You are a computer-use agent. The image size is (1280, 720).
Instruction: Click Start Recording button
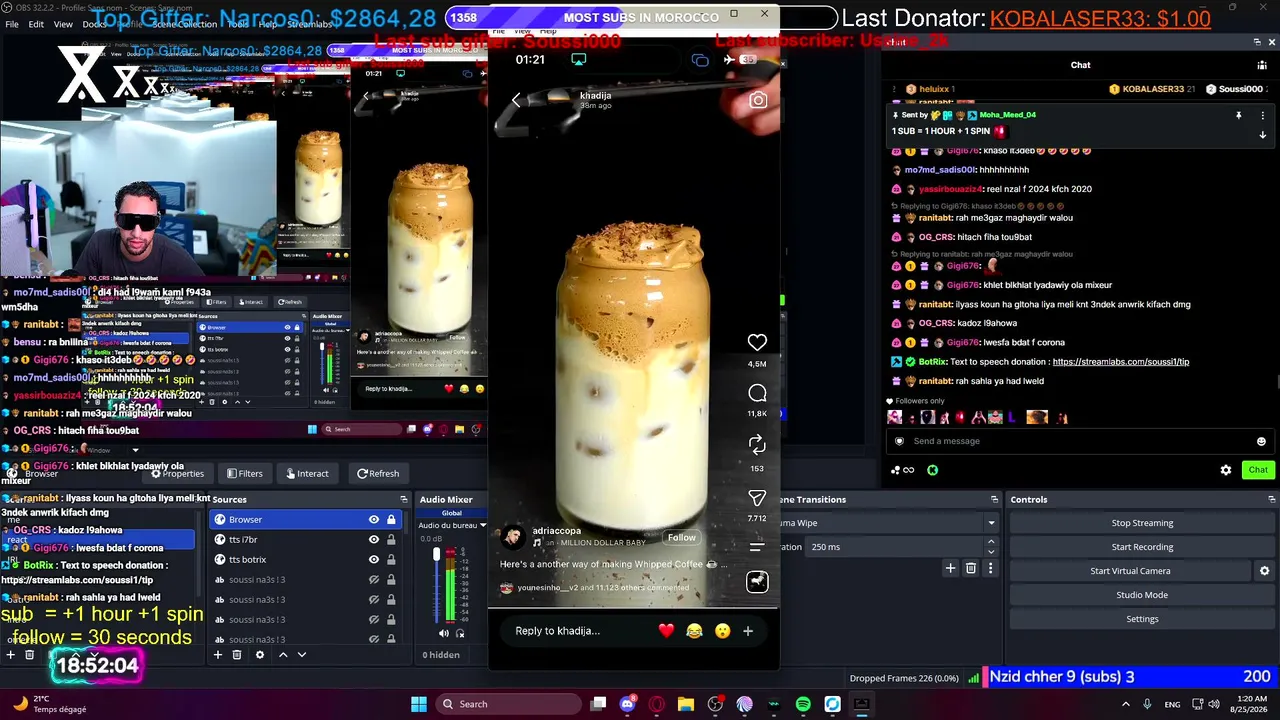(1142, 547)
